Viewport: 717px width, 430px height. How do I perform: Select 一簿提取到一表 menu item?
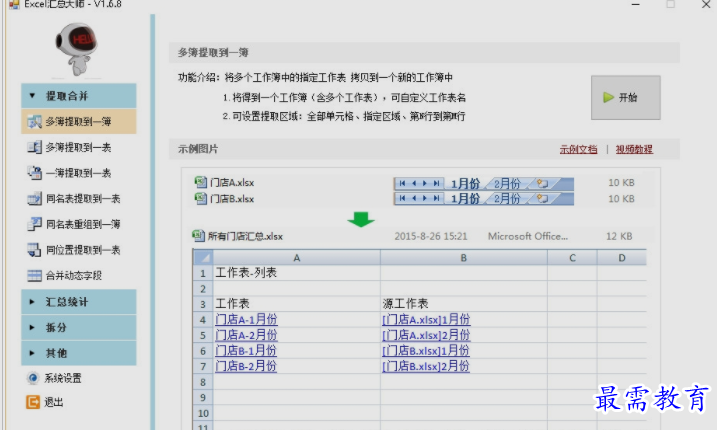[79, 173]
